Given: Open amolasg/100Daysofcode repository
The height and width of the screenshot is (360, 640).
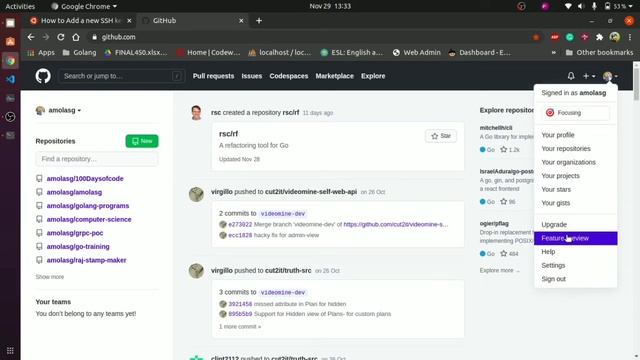Looking at the screenshot, I should 85,178.
